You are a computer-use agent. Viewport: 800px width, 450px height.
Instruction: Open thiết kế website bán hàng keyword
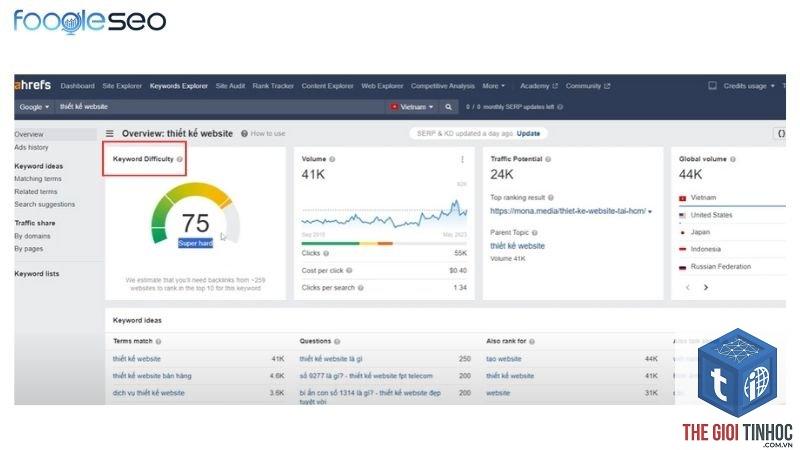(x=152, y=376)
